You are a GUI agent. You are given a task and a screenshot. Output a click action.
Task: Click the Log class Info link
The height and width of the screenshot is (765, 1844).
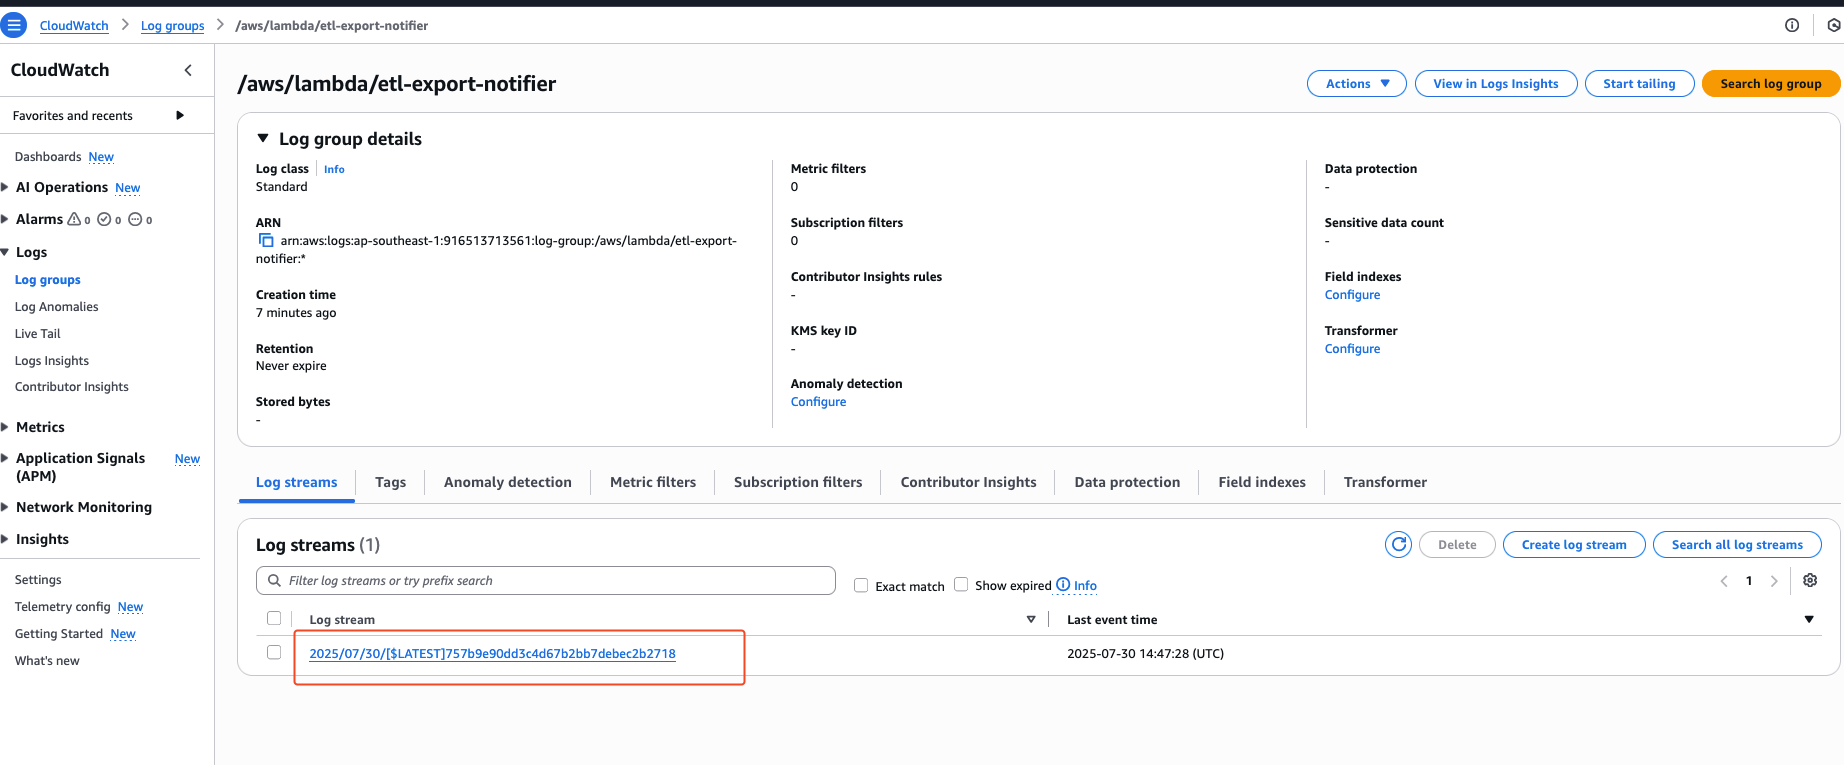334,170
